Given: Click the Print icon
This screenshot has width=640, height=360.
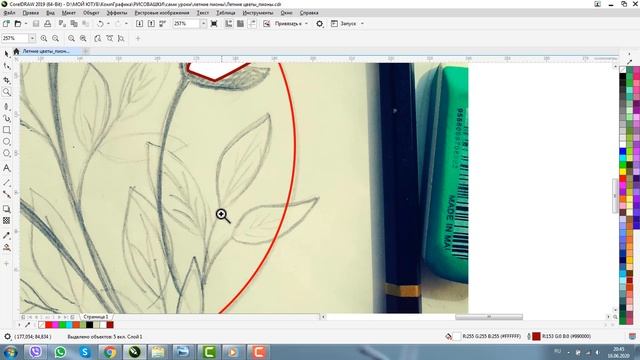Looking at the screenshot, I should point(47,24).
